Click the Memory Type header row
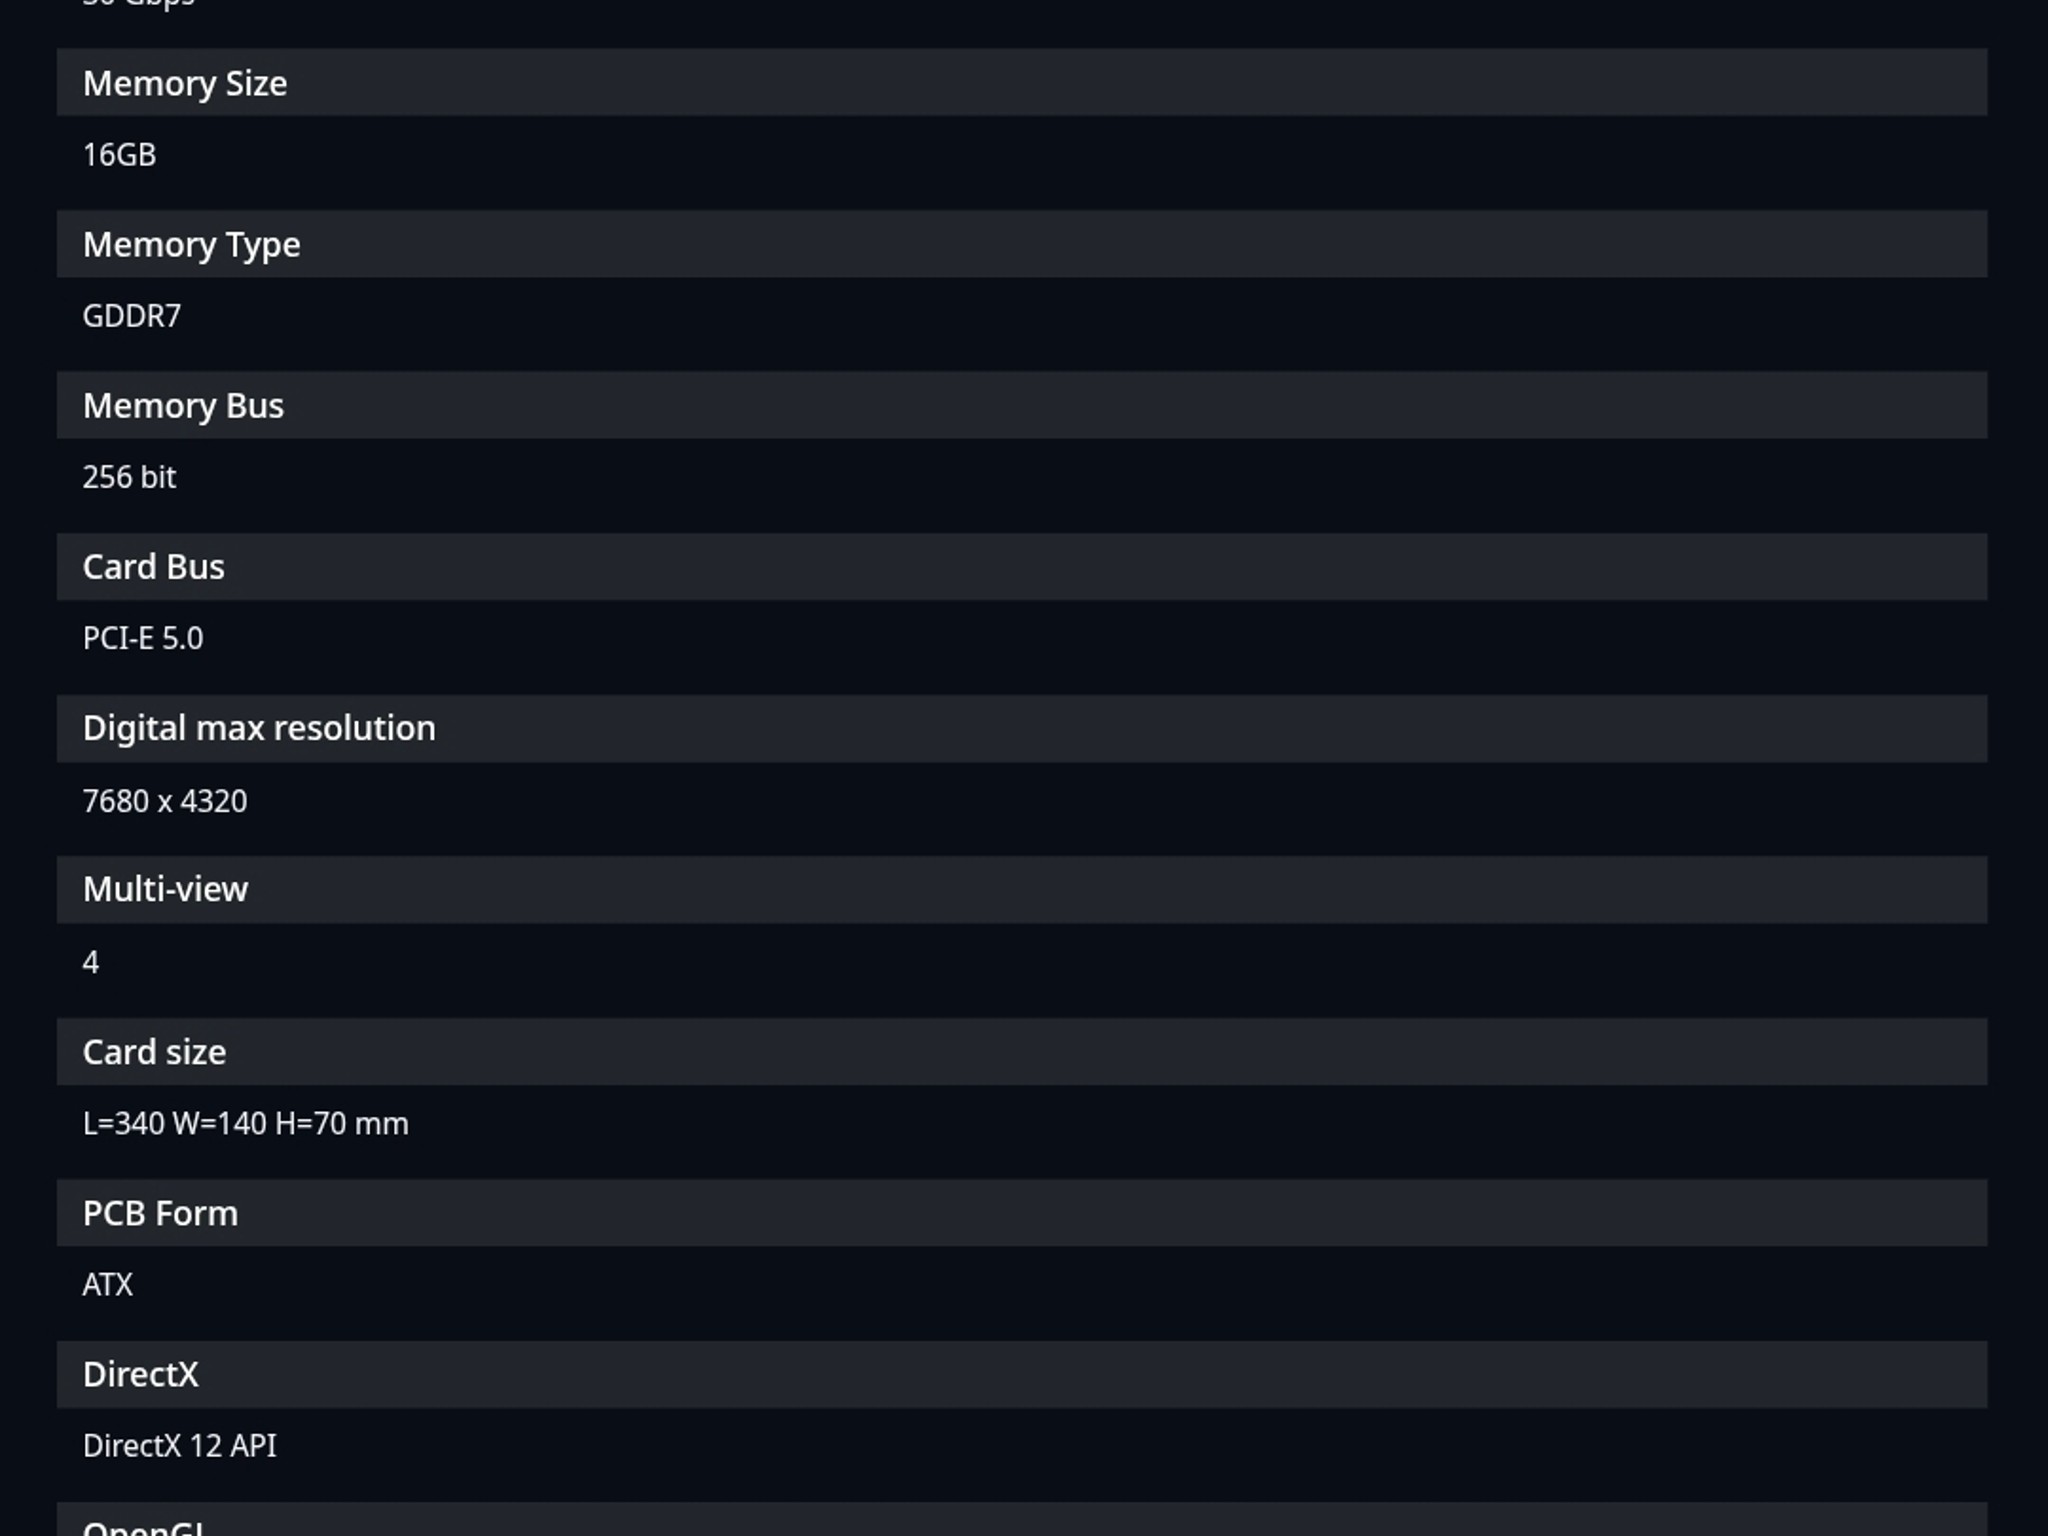The height and width of the screenshot is (1536, 2048). (1022, 244)
